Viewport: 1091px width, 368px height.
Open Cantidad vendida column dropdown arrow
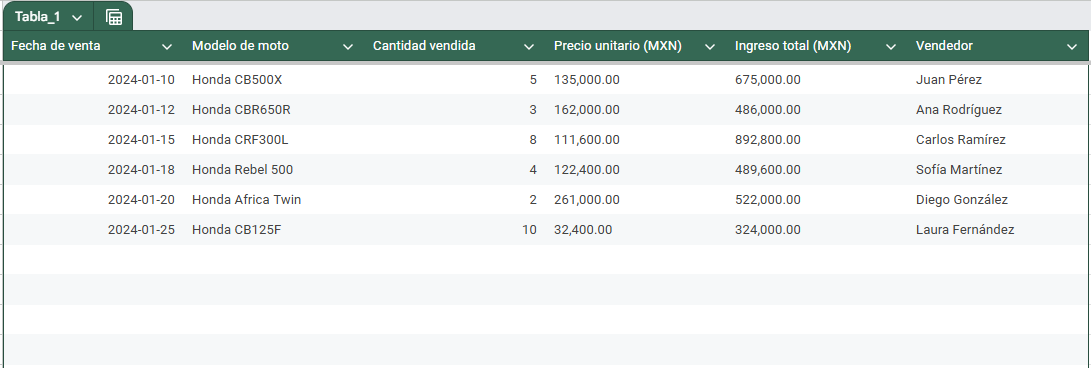pyautogui.click(x=529, y=47)
